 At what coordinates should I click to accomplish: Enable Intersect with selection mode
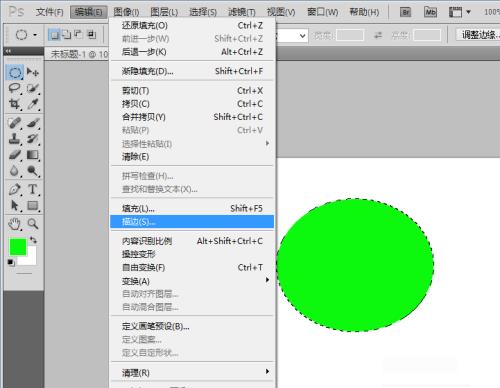point(91,34)
